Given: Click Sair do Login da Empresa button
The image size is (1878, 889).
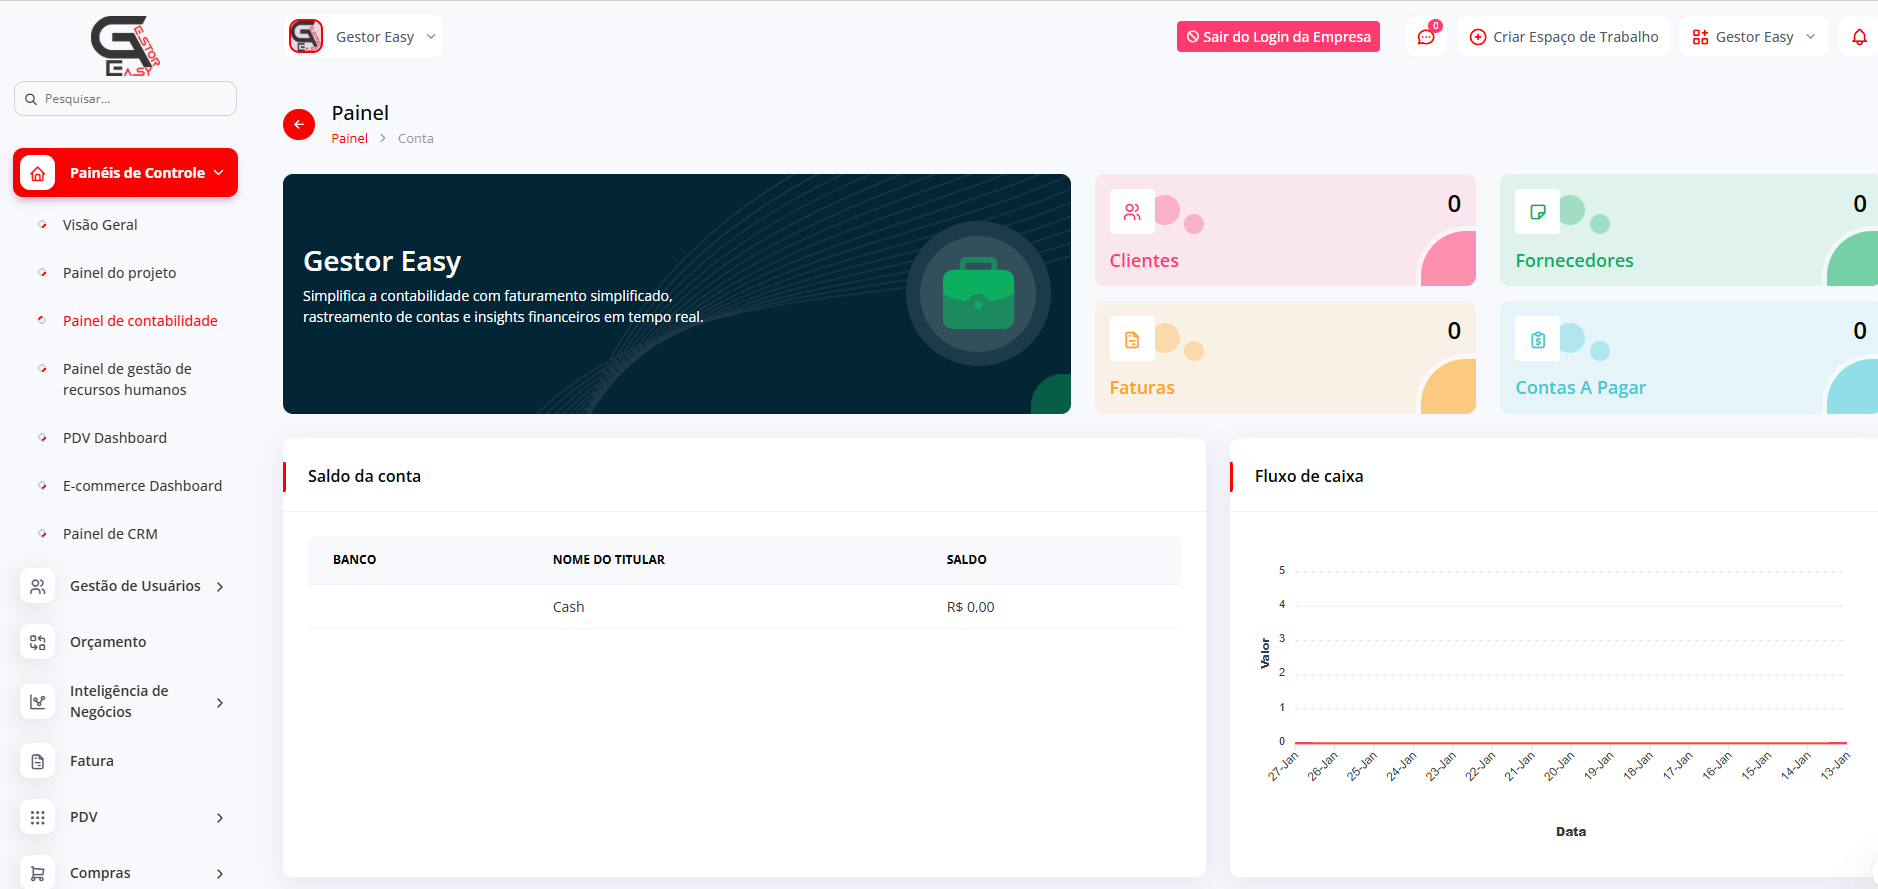Looking at the screenshot, I should point(1278,37).
